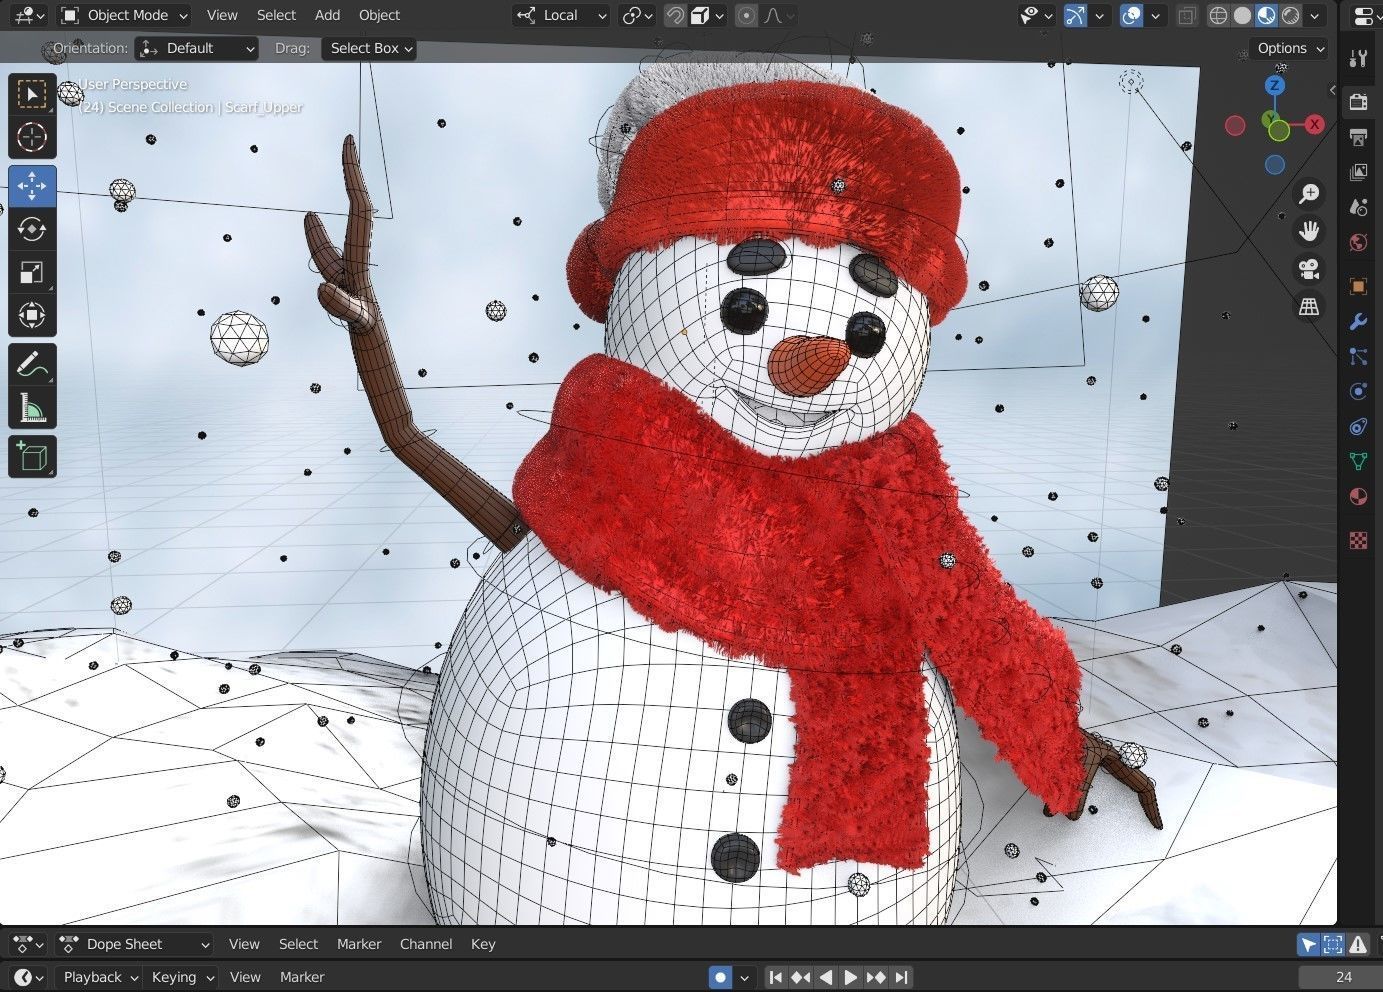Open Orientation Default dropdown

[x=196, y=48]
